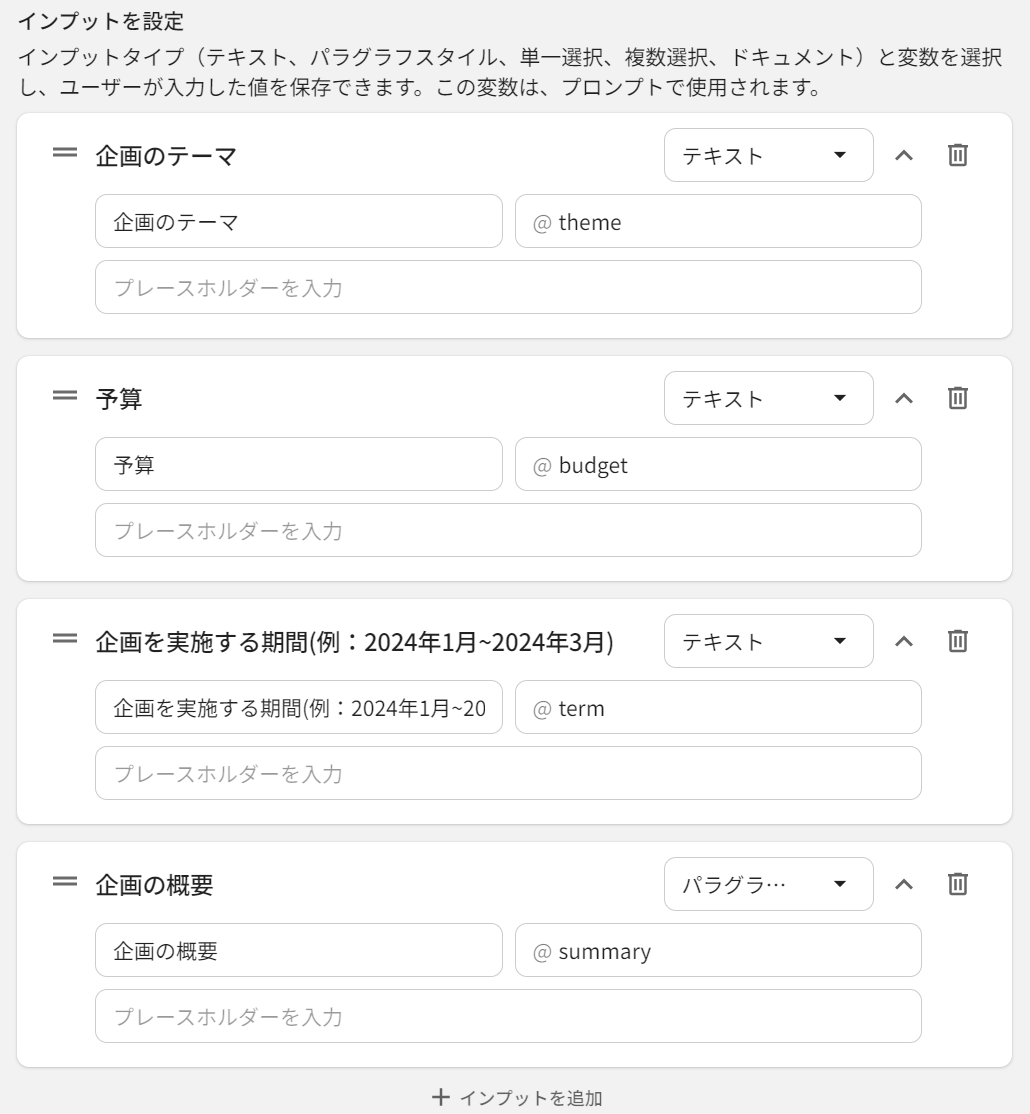Collapse the 企画のテーマ card
This screenshot has width=1030, height=1114.
[904, 155]
